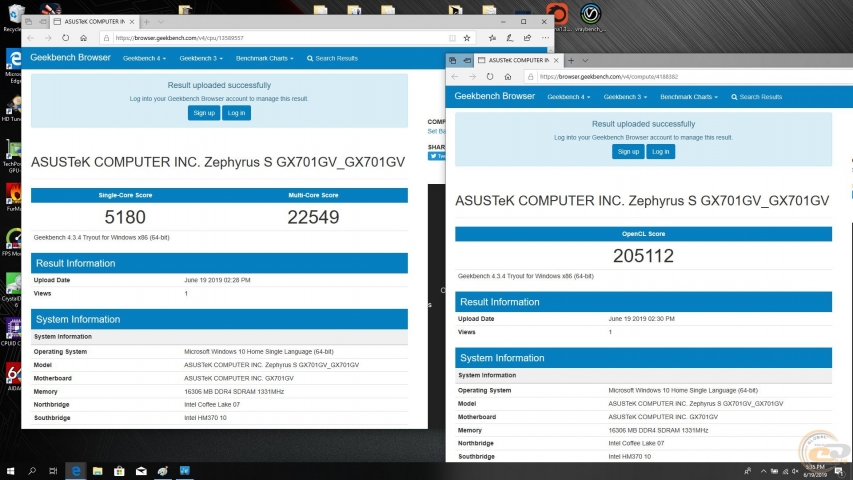Open Settings and more ellipsis in left window
The image size is (853, 480).
coord(545,38)
